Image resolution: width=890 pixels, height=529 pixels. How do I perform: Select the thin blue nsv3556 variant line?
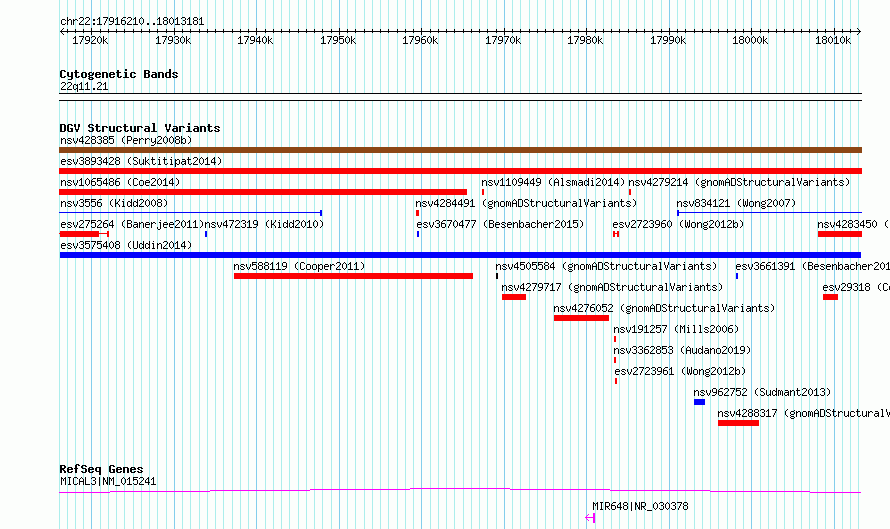[x=191, y=213]
